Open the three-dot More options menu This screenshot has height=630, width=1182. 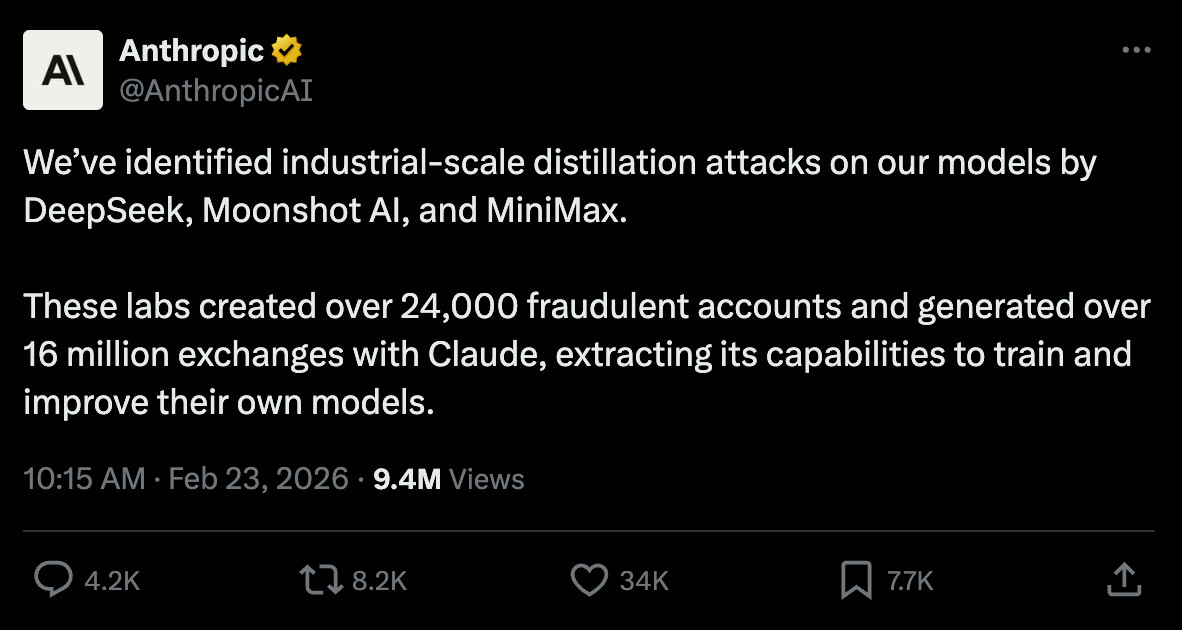(x=1137, y=51)
